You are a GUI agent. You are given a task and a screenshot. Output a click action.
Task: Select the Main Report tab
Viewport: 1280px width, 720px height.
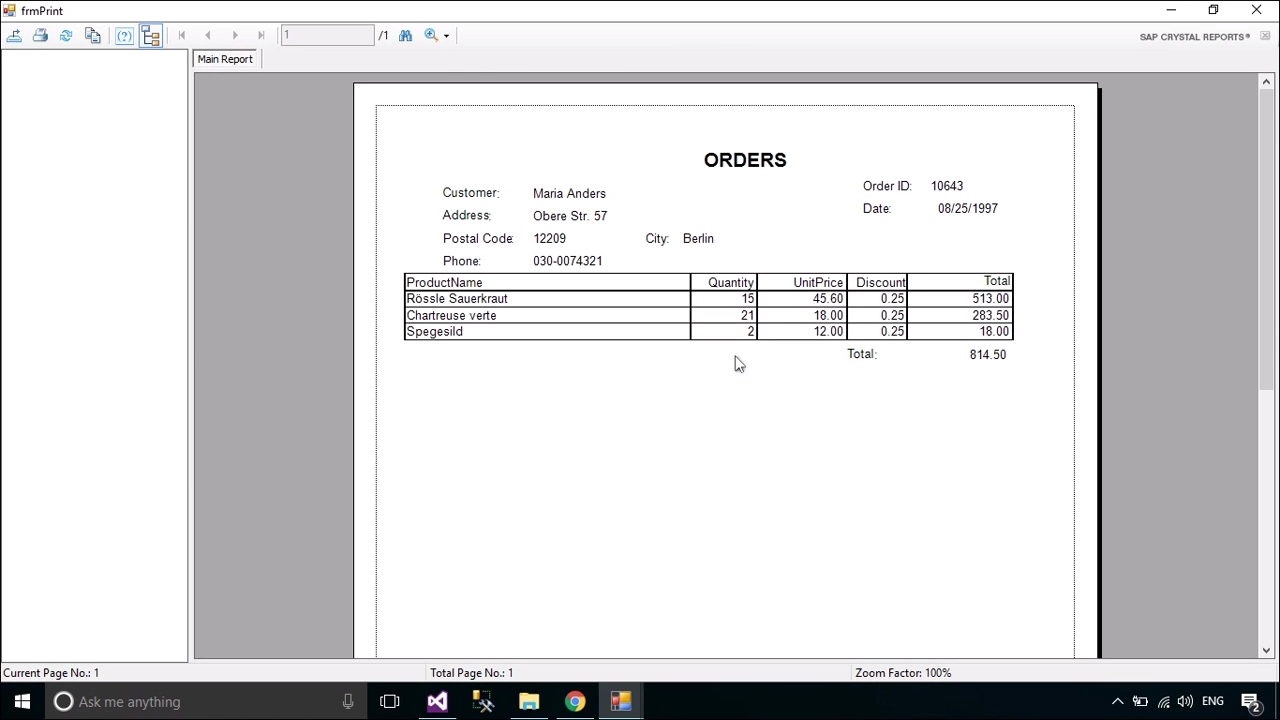pos(225,59)
